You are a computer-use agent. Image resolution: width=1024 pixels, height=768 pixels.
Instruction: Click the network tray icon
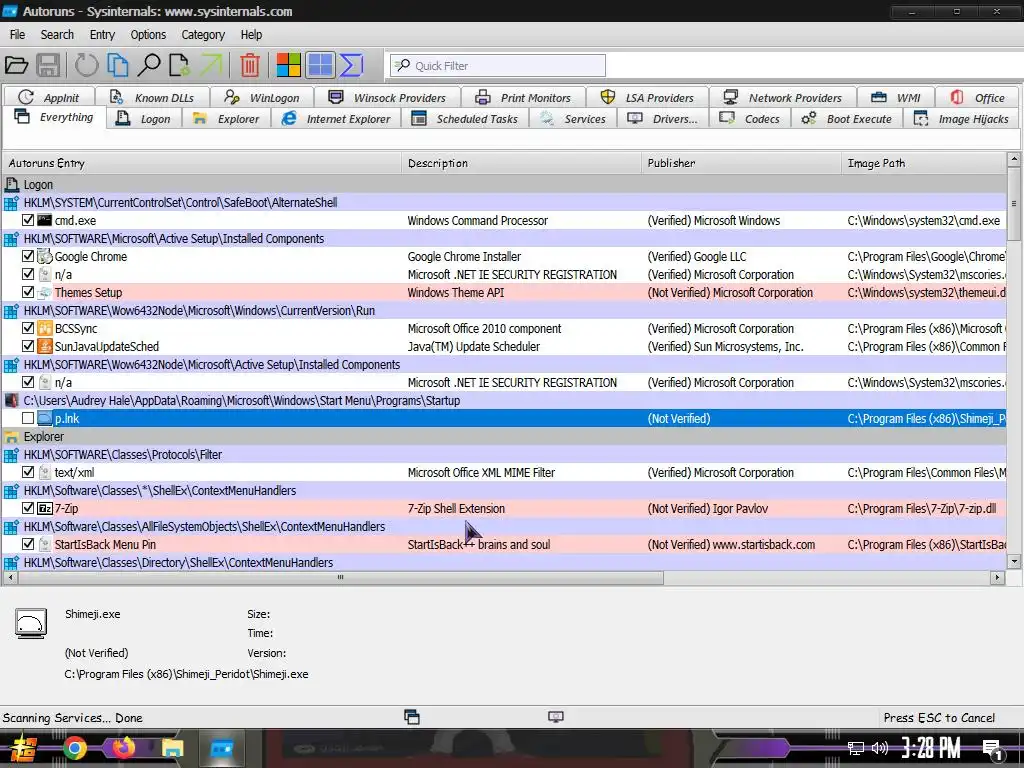click(856, 748)
